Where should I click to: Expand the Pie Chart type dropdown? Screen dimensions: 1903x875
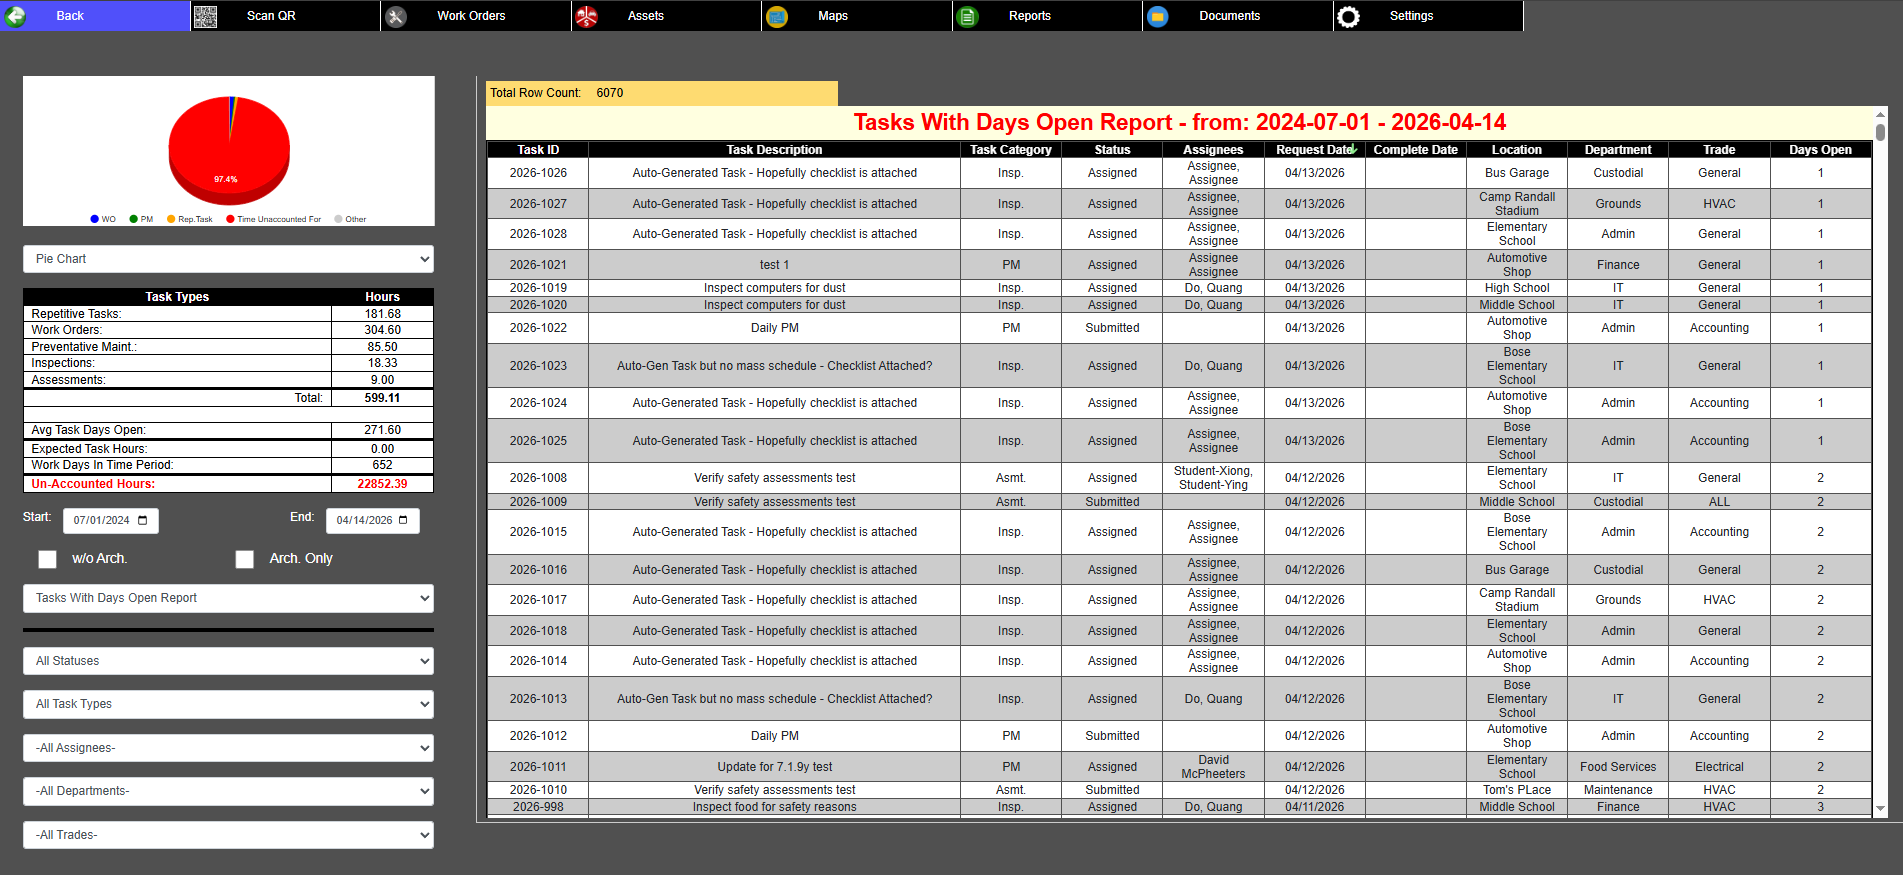click(228, 259)
